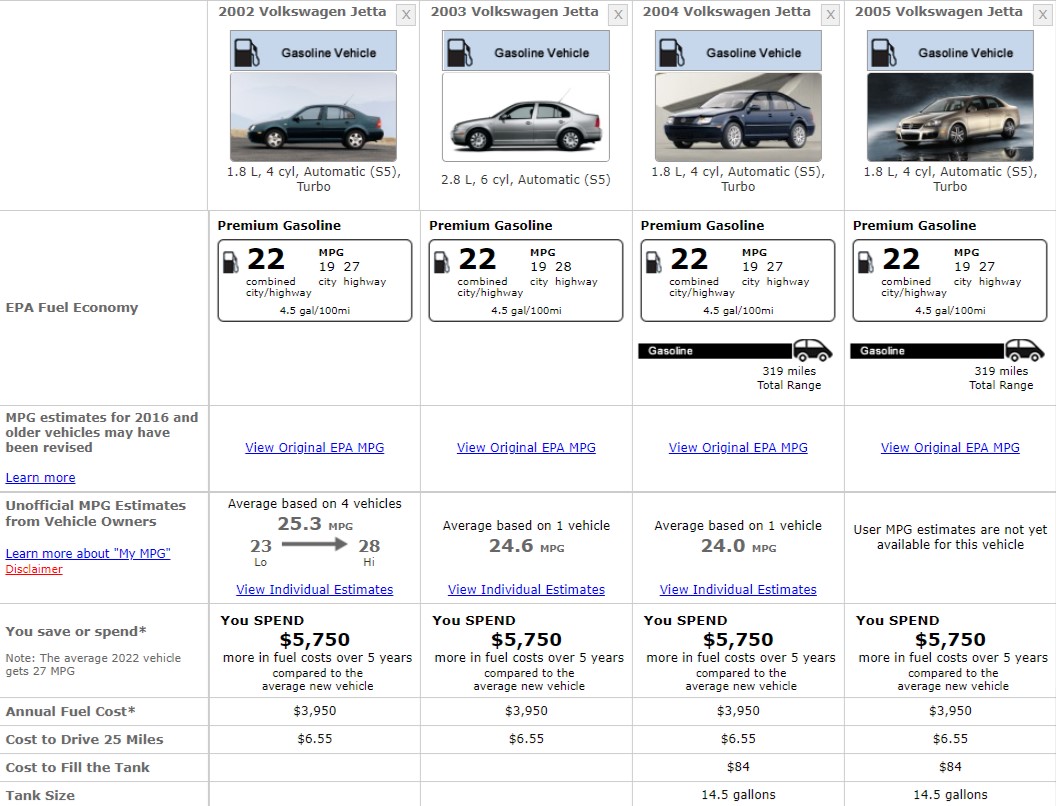This screenshot has width=1056, height=806.
Task: Click gas pump icon for 2003 Jetta Gasoline Vehicle
Action: pyautogui.click(x=459, y=53)
